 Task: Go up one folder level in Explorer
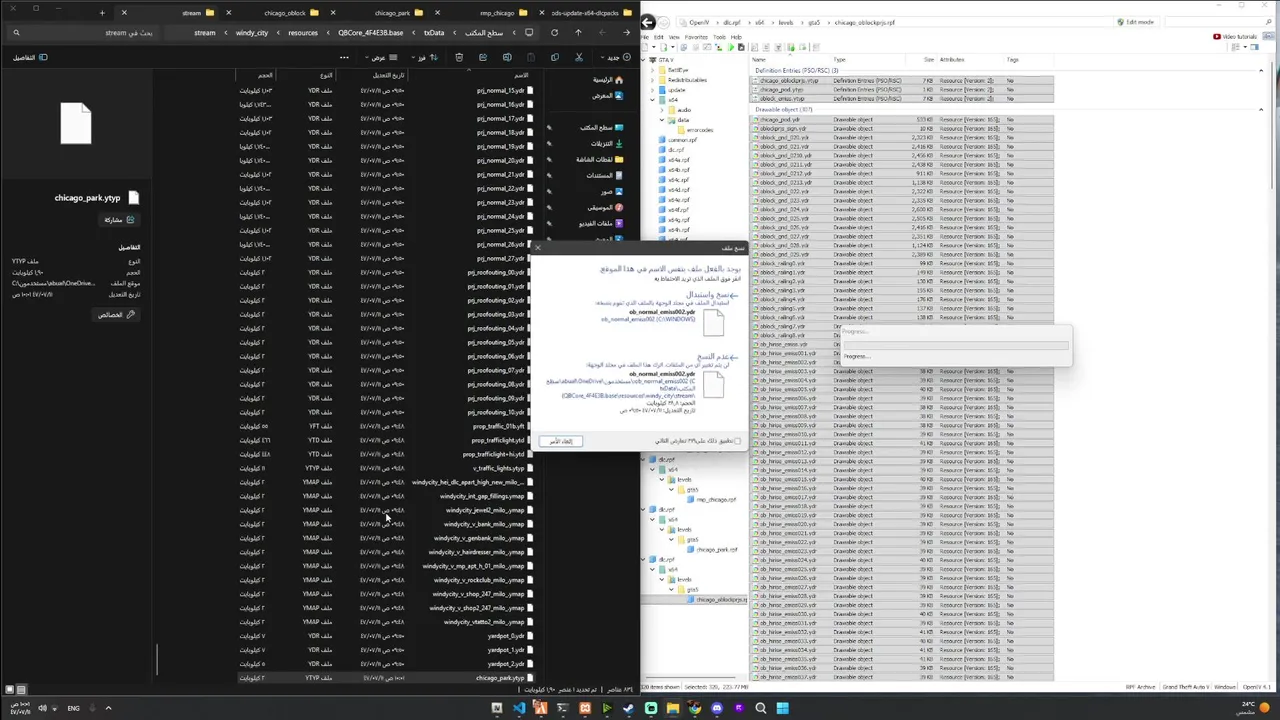point(577,33)
